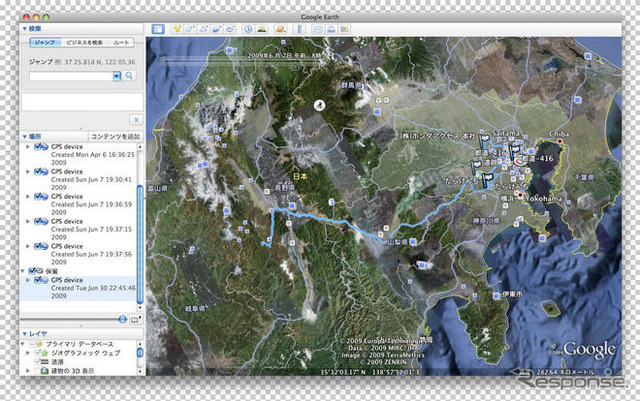Click the jump search input field
The width and height of the screenshot is (640, 401).
coord(71,76)
